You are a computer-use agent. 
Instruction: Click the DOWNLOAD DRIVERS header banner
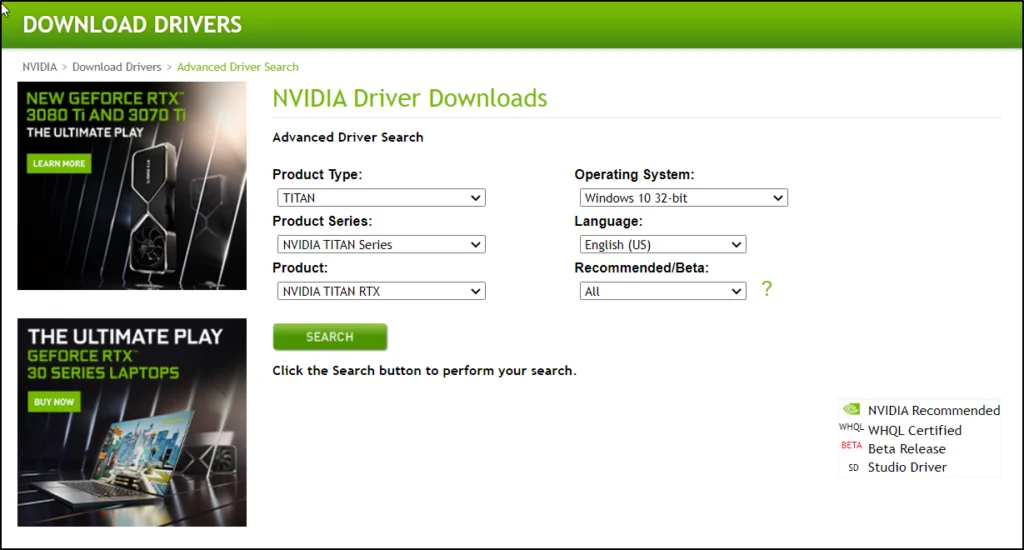(x=132, y=24)
